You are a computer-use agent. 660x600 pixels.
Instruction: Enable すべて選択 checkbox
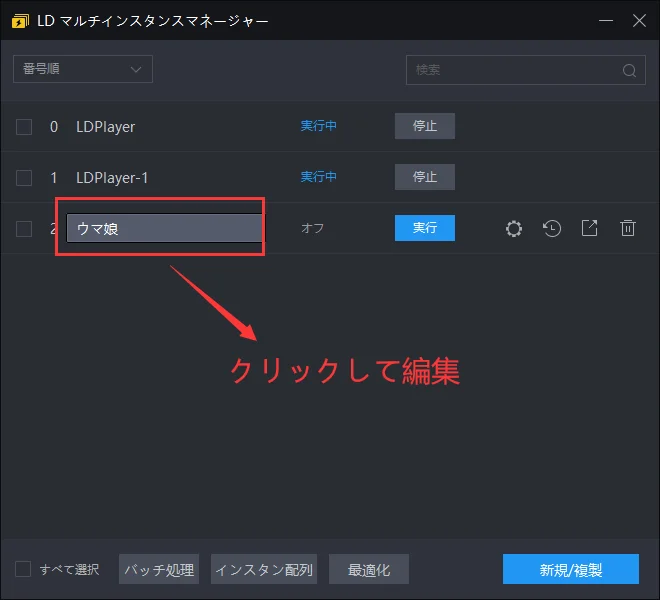pos(23,569)
